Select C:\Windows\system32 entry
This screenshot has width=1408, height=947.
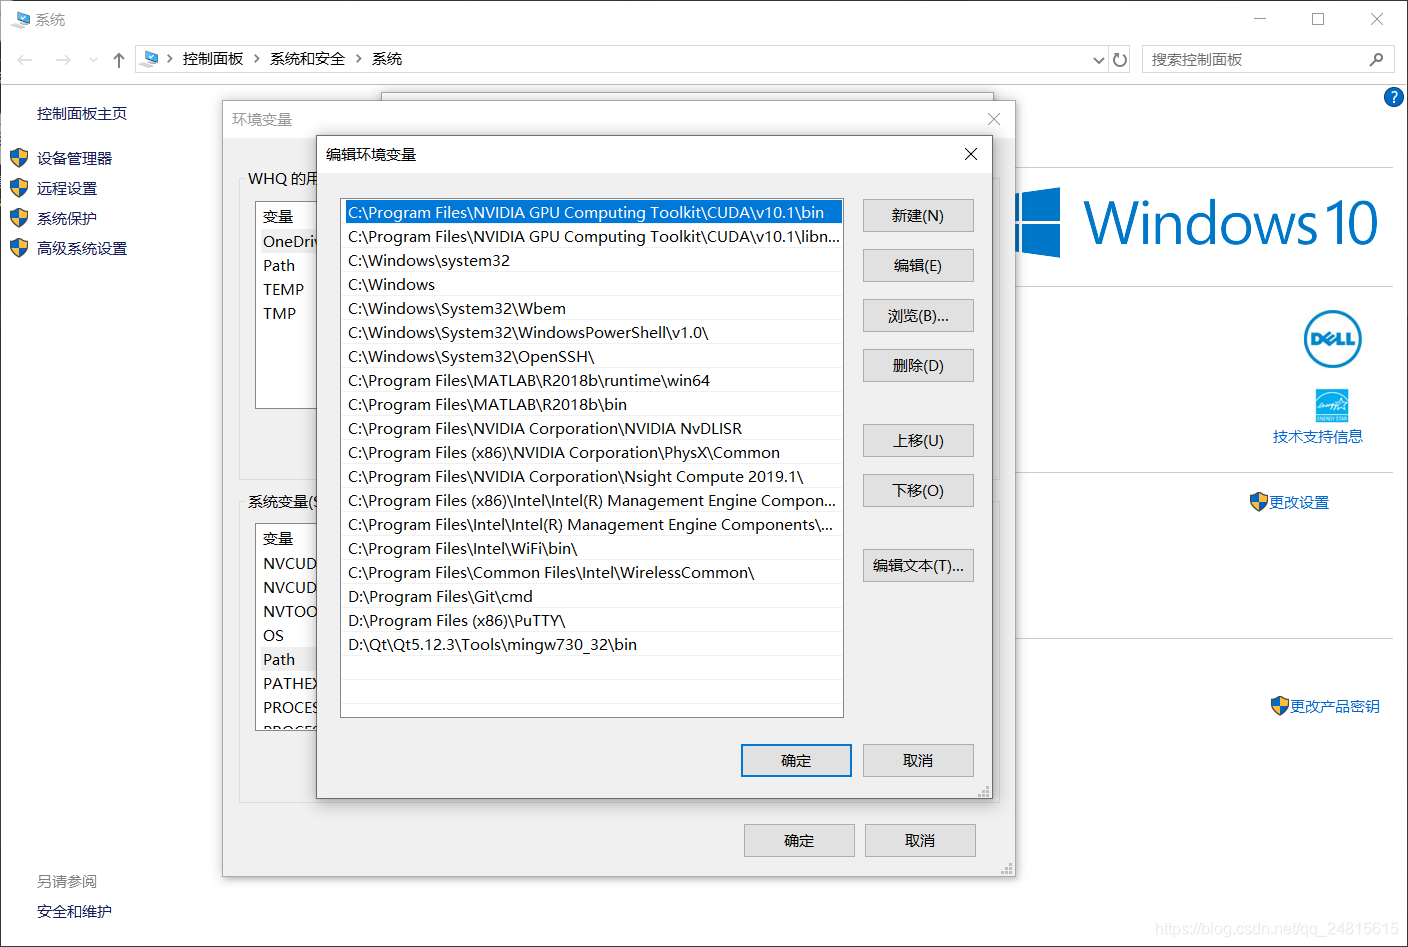tap(593, 261)
